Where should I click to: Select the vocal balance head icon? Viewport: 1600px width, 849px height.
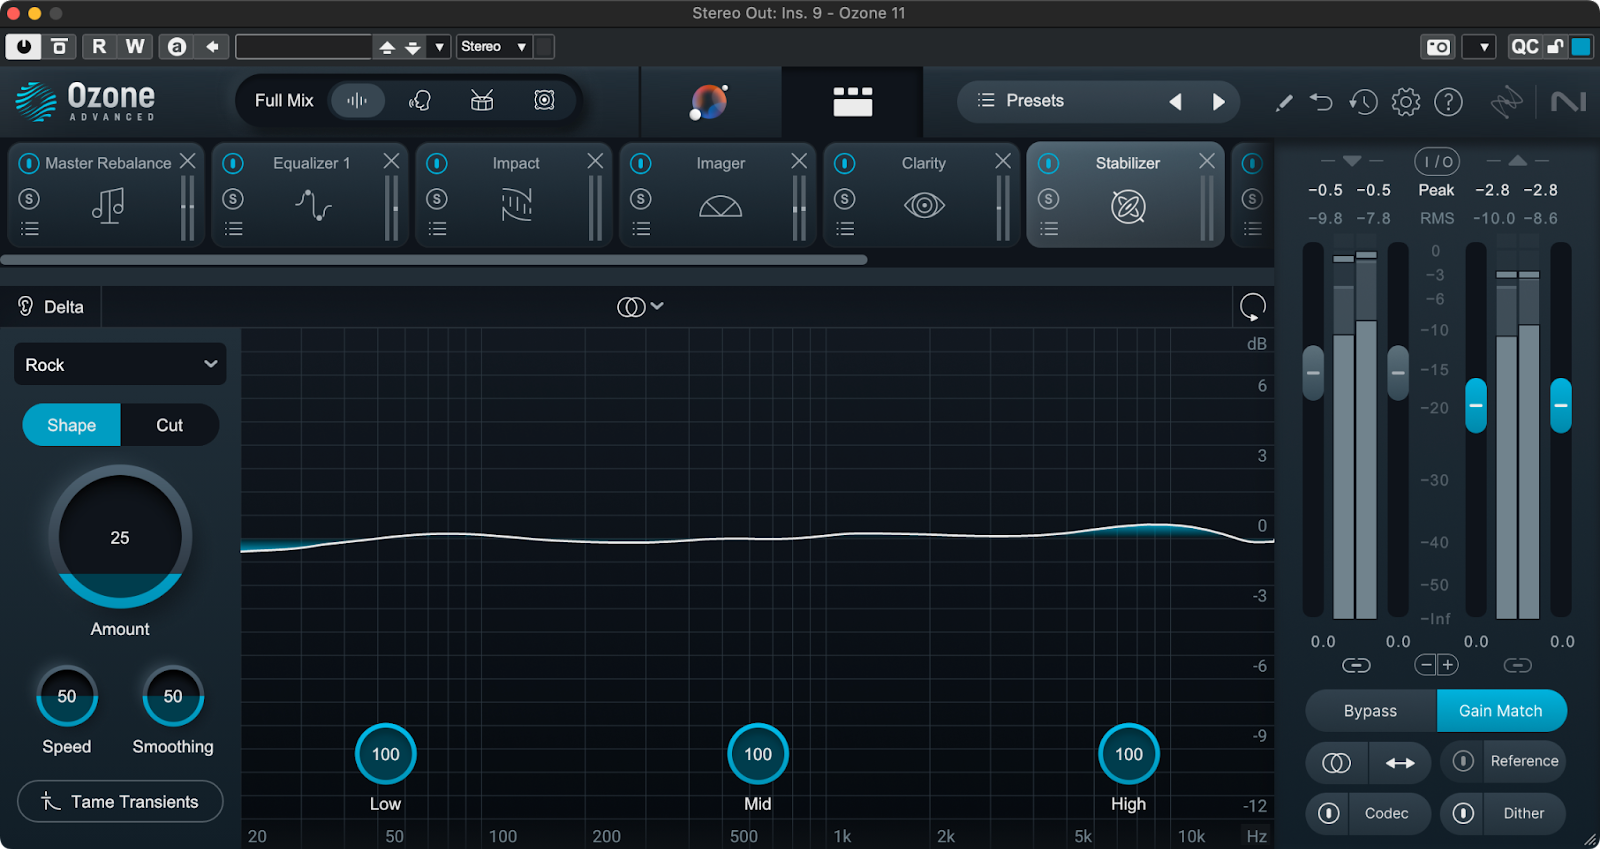click(x=420, y=100)
